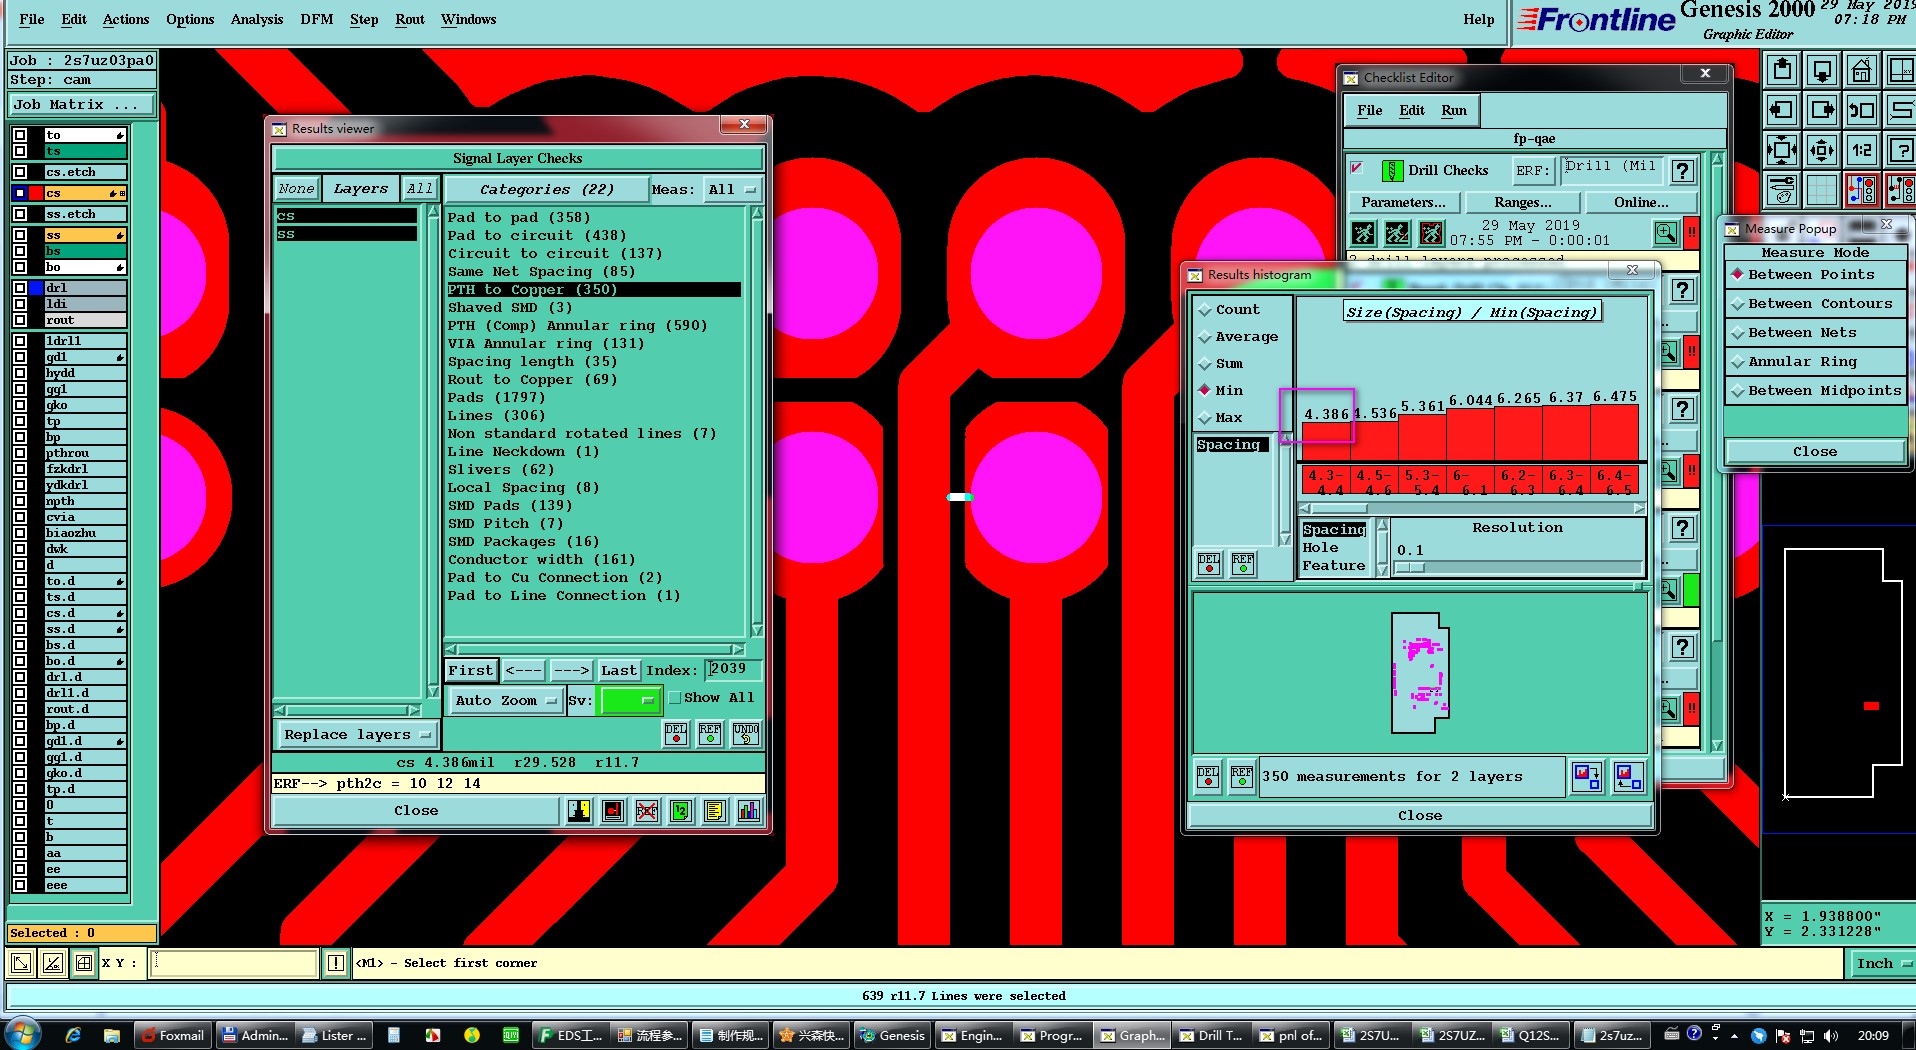
Task: Click the green 1/2 page icon in Results viewer
Action: pyautogui.click(x=681, y=811)
